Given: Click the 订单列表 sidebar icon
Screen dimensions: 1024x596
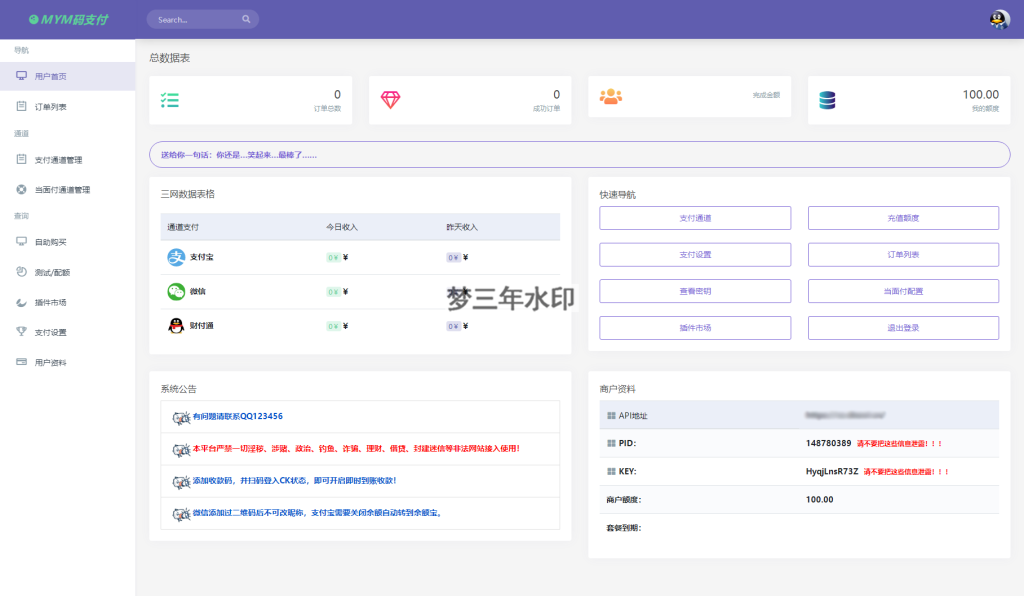Looking at the screenshot, I should pos(22,106).
